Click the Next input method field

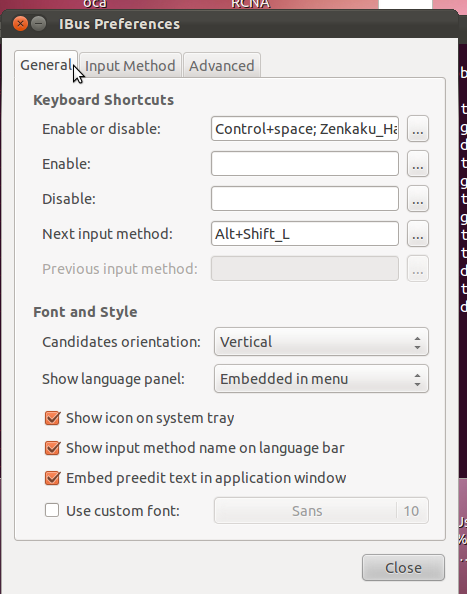(305, 234)
